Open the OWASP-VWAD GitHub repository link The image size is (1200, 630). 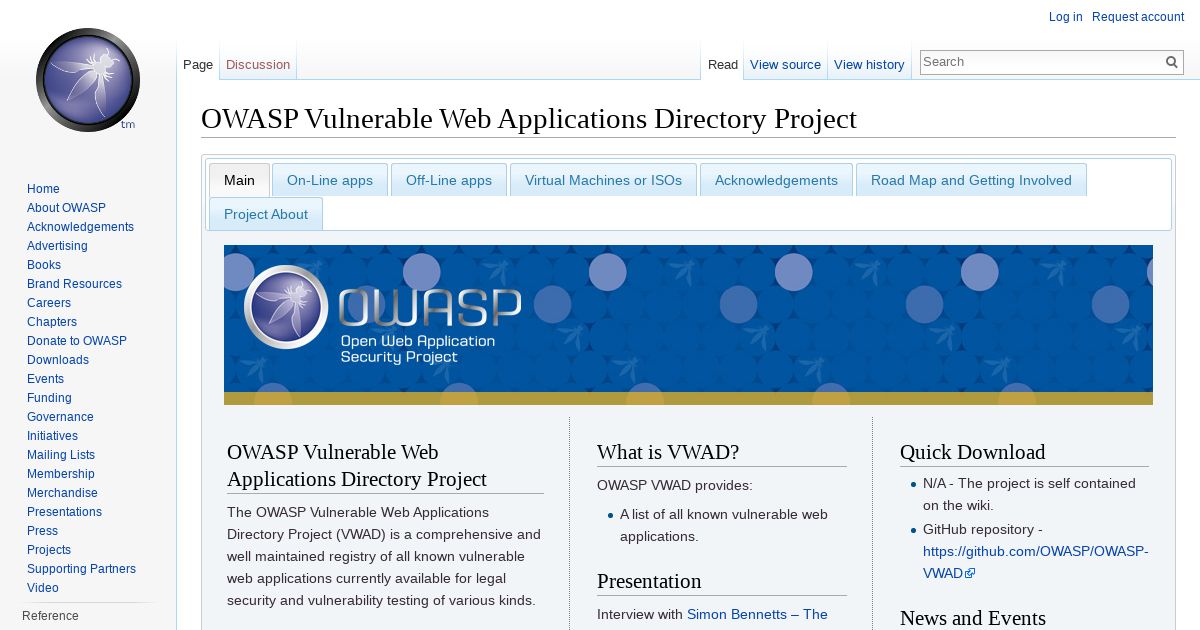click(1035, 562)
